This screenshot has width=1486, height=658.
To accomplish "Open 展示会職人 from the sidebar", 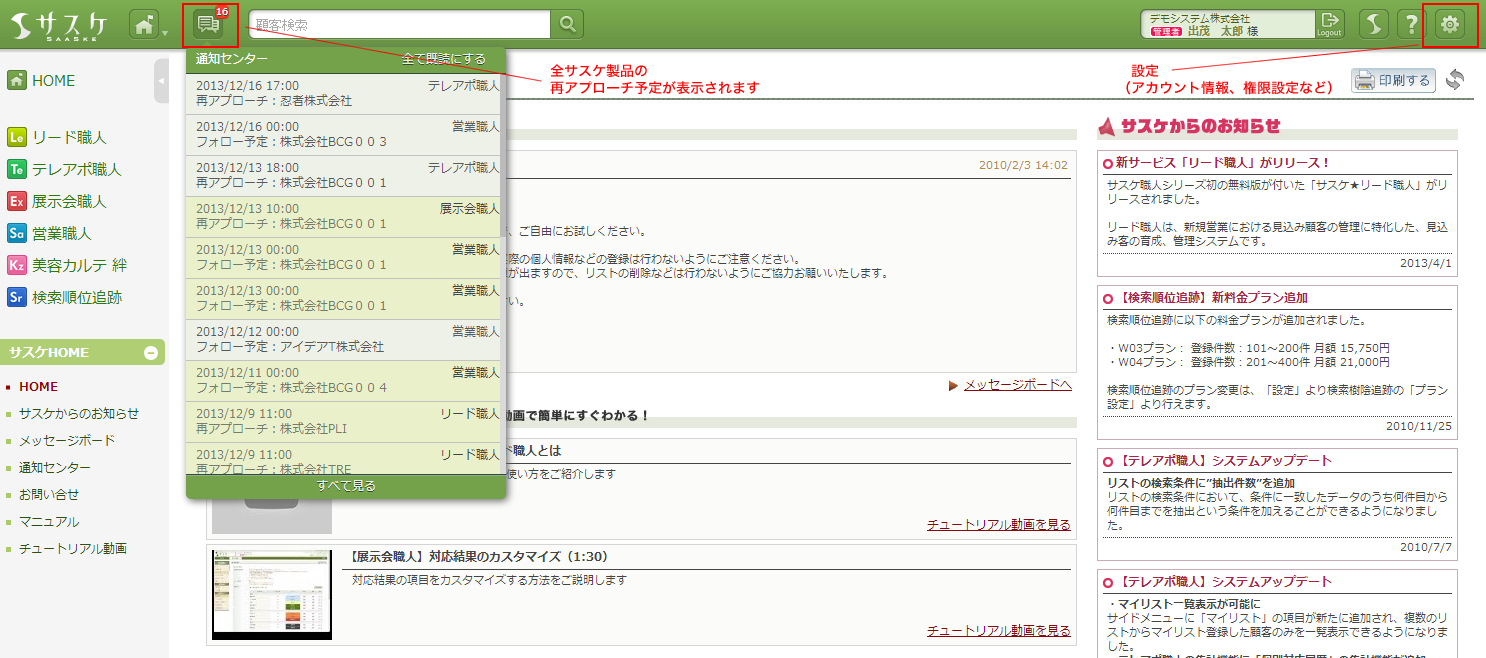I will [68, 201].
